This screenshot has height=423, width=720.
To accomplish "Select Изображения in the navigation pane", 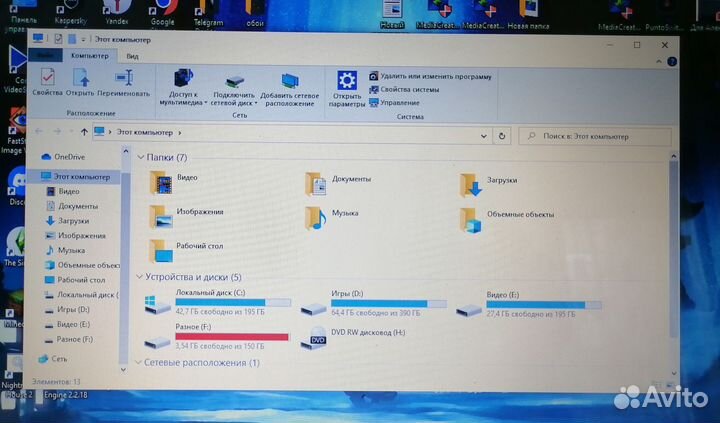I will (x=81, y=236).
